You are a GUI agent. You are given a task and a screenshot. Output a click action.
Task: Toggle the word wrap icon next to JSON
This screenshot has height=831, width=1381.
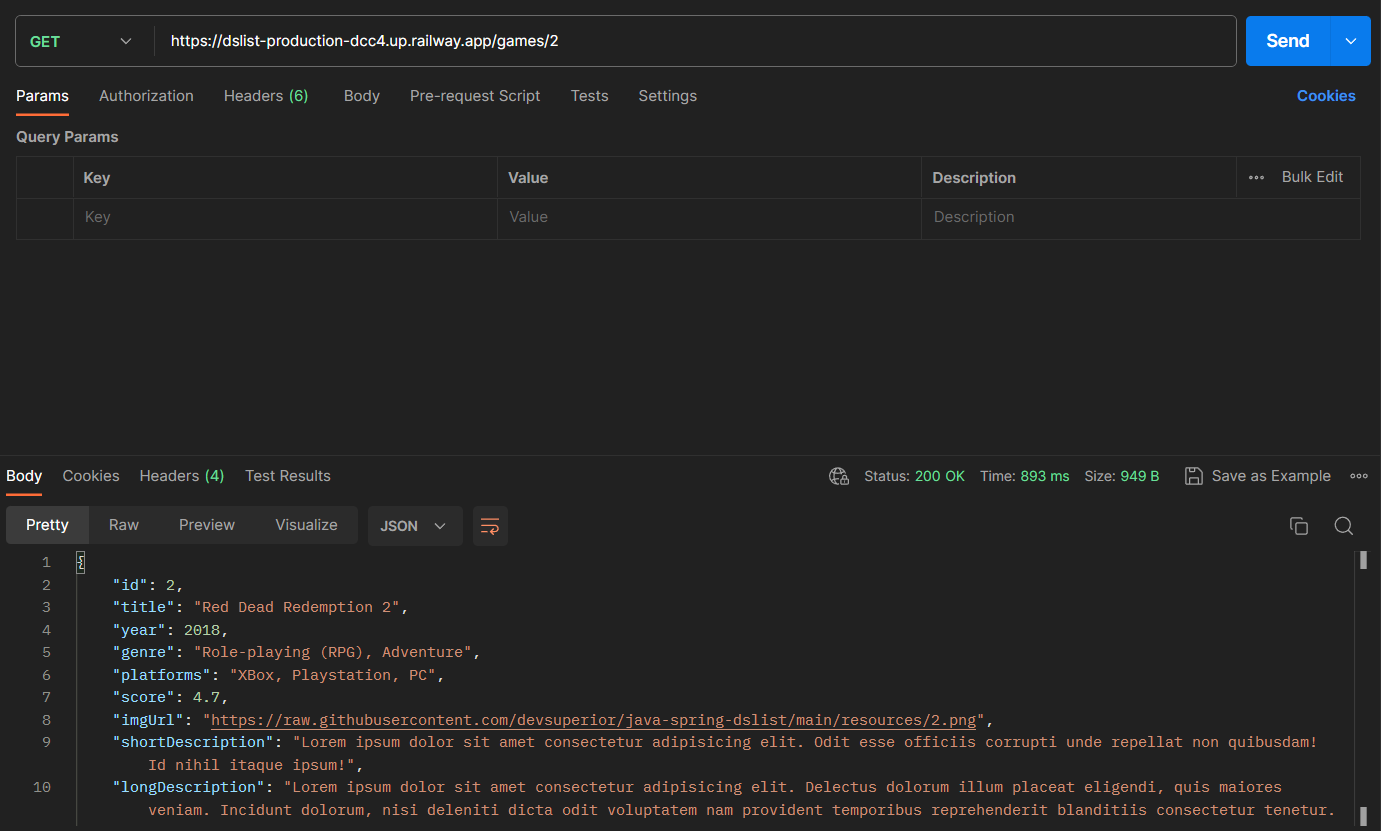pos(490,526)
